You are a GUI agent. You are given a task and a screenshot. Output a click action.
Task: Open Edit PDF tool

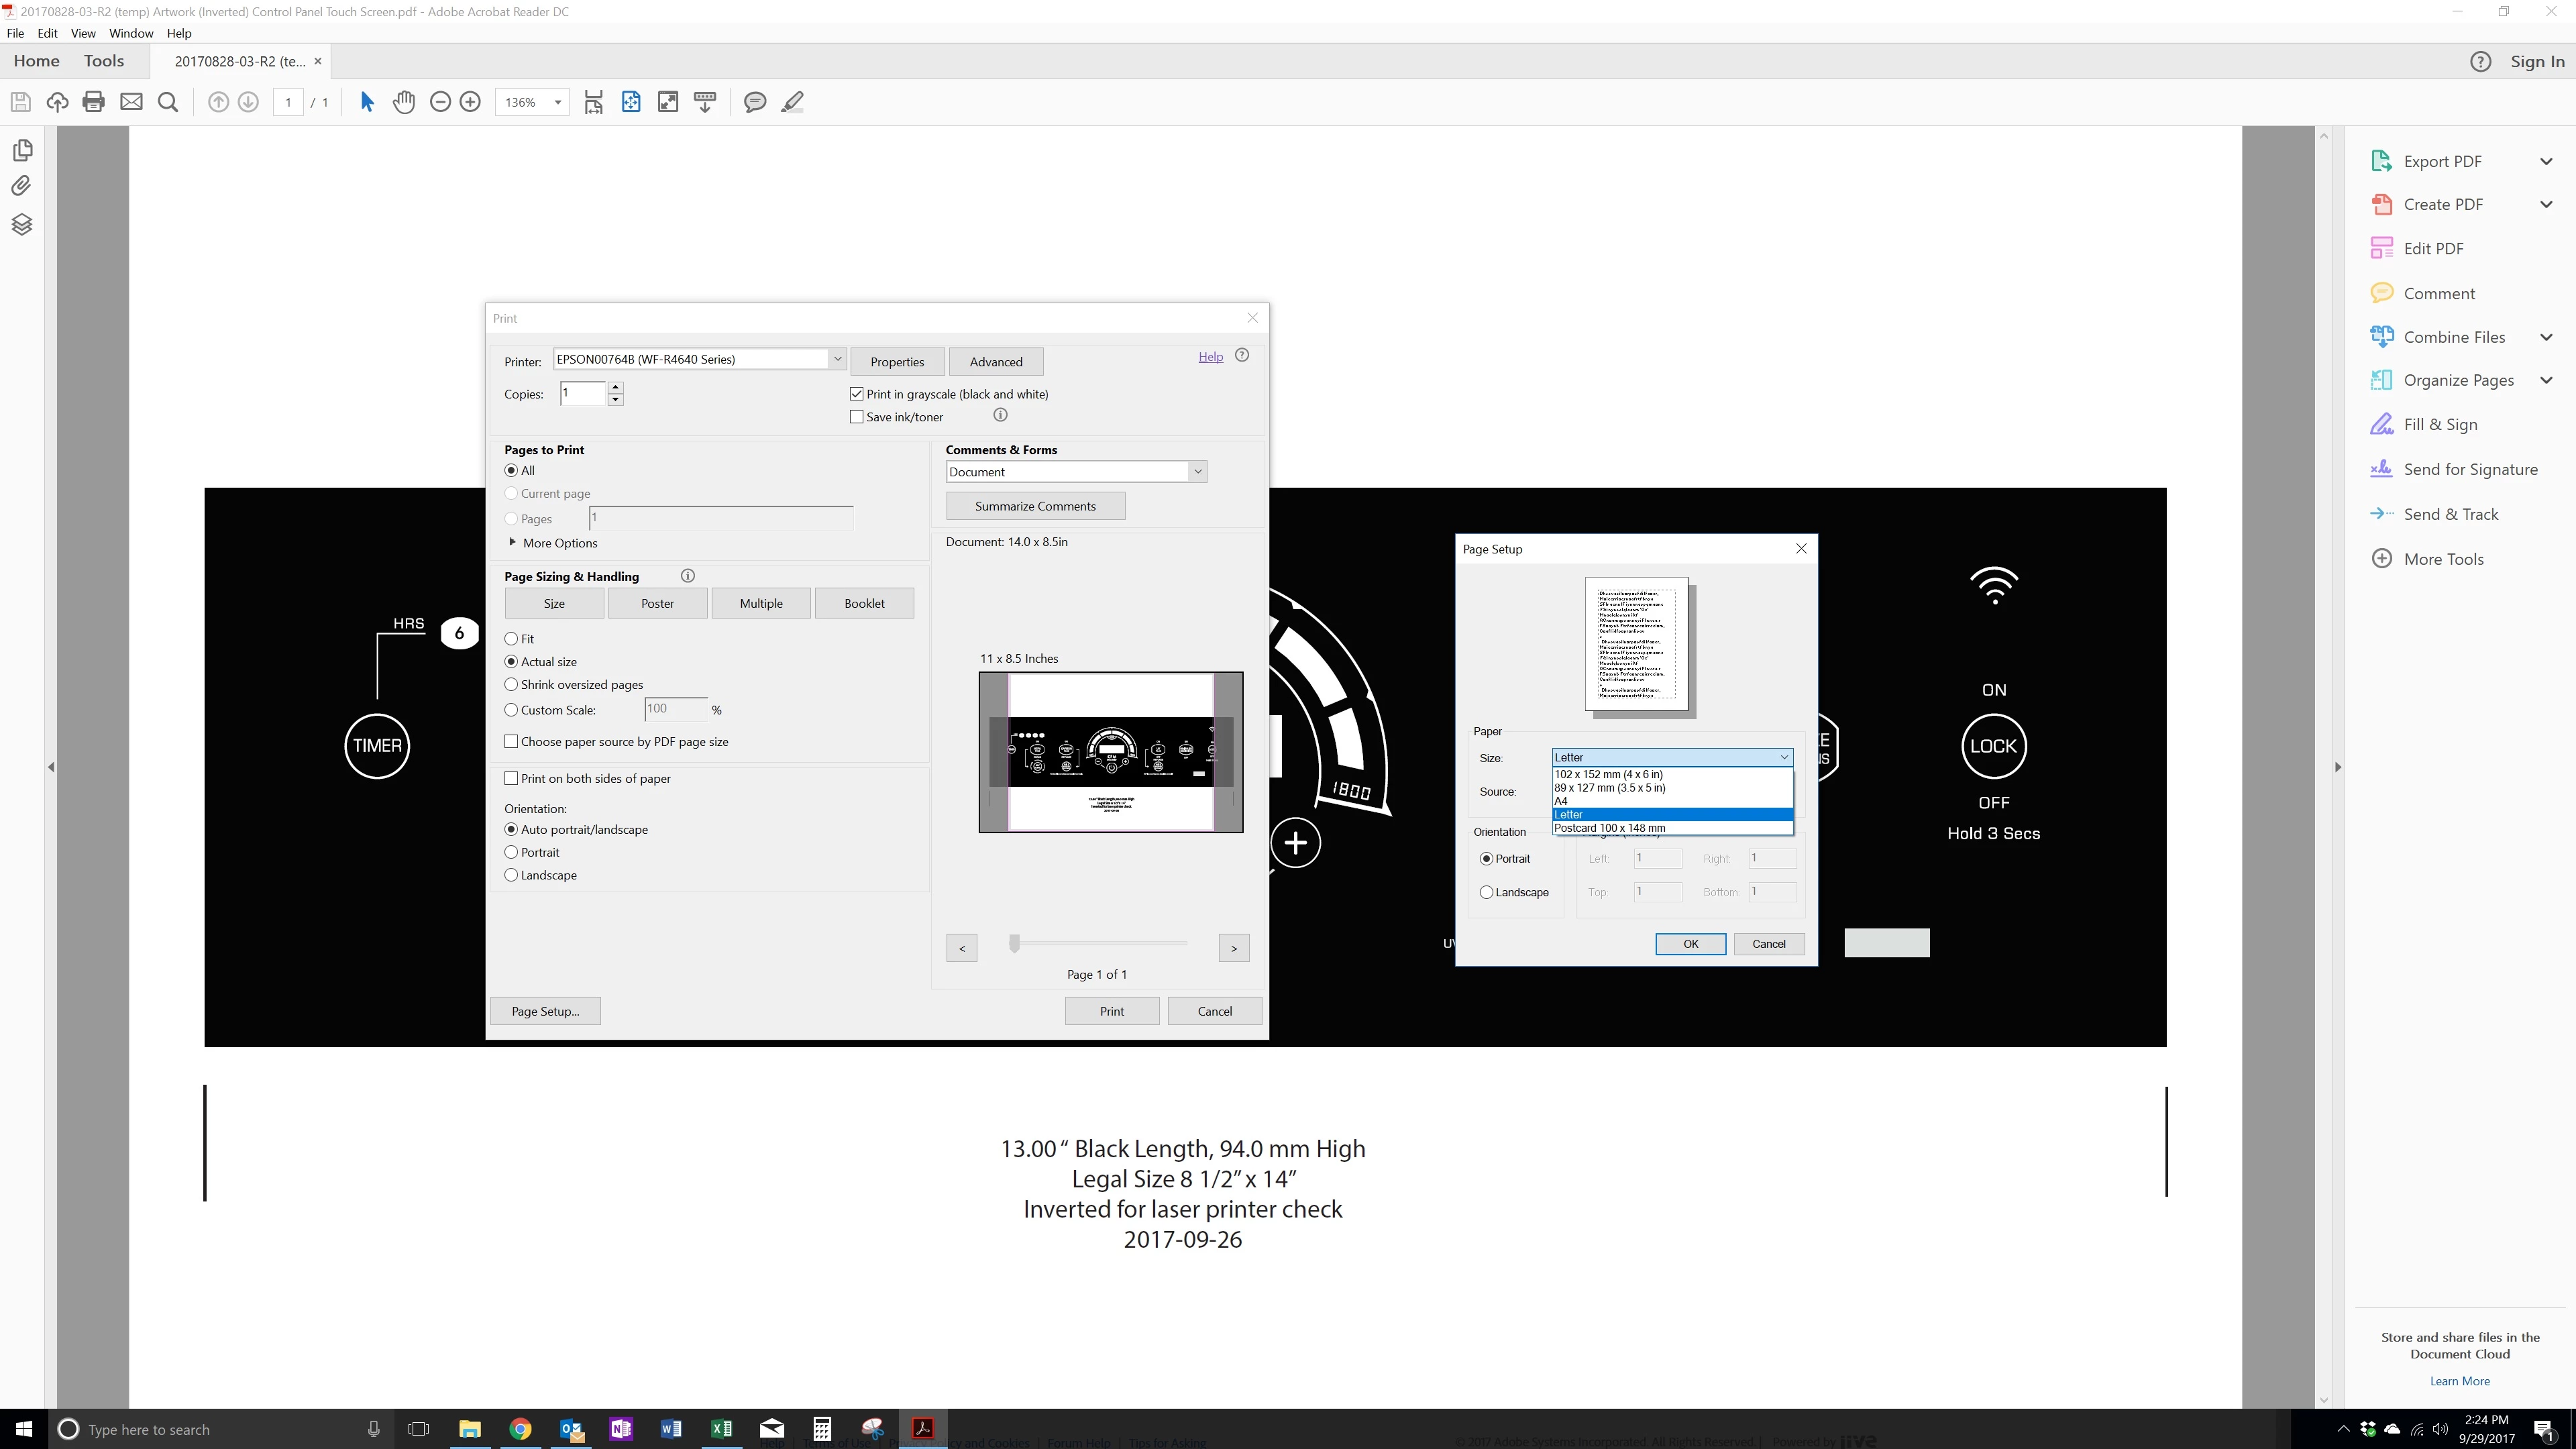[2433, 248]
